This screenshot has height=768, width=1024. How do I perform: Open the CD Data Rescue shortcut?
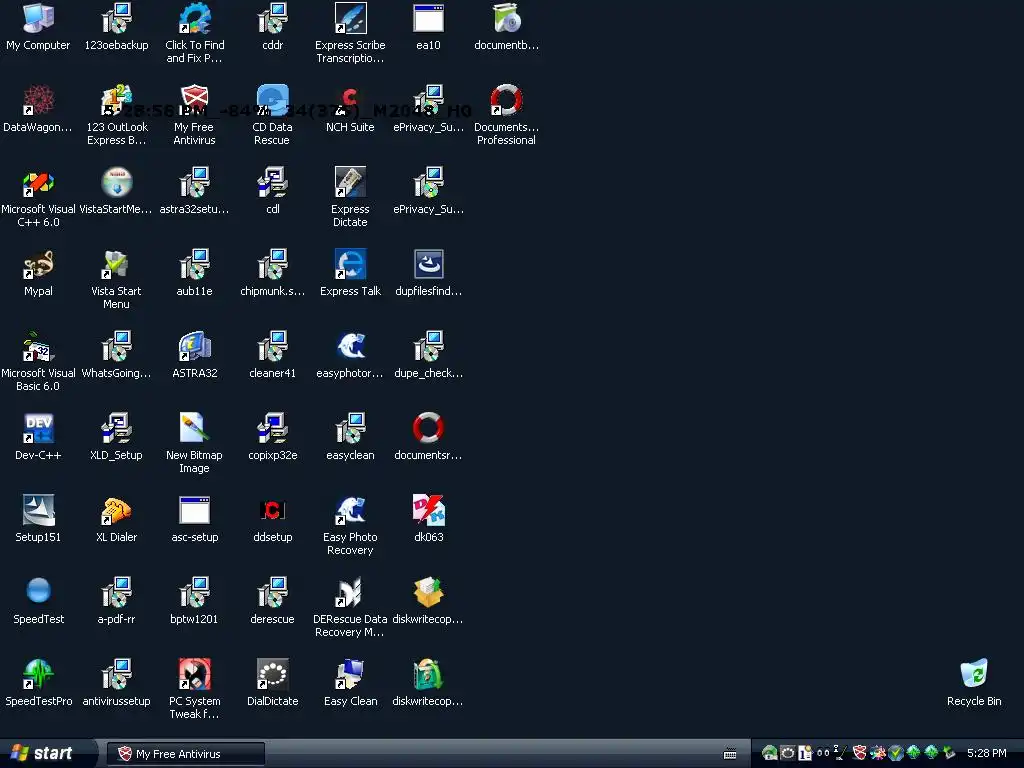(x=272, y=115)
